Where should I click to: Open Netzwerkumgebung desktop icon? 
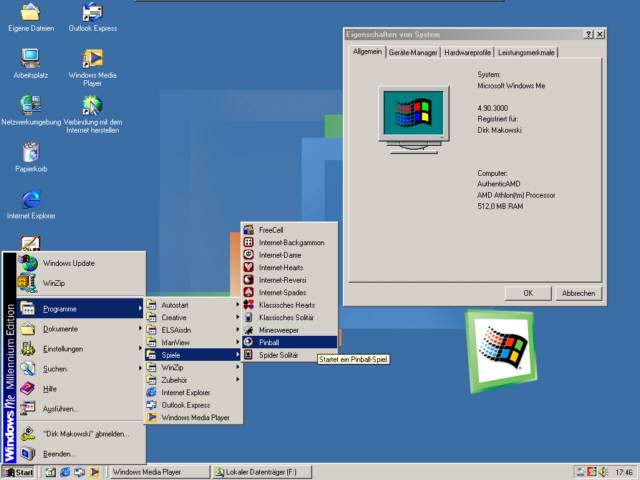(x=31, y=110)
